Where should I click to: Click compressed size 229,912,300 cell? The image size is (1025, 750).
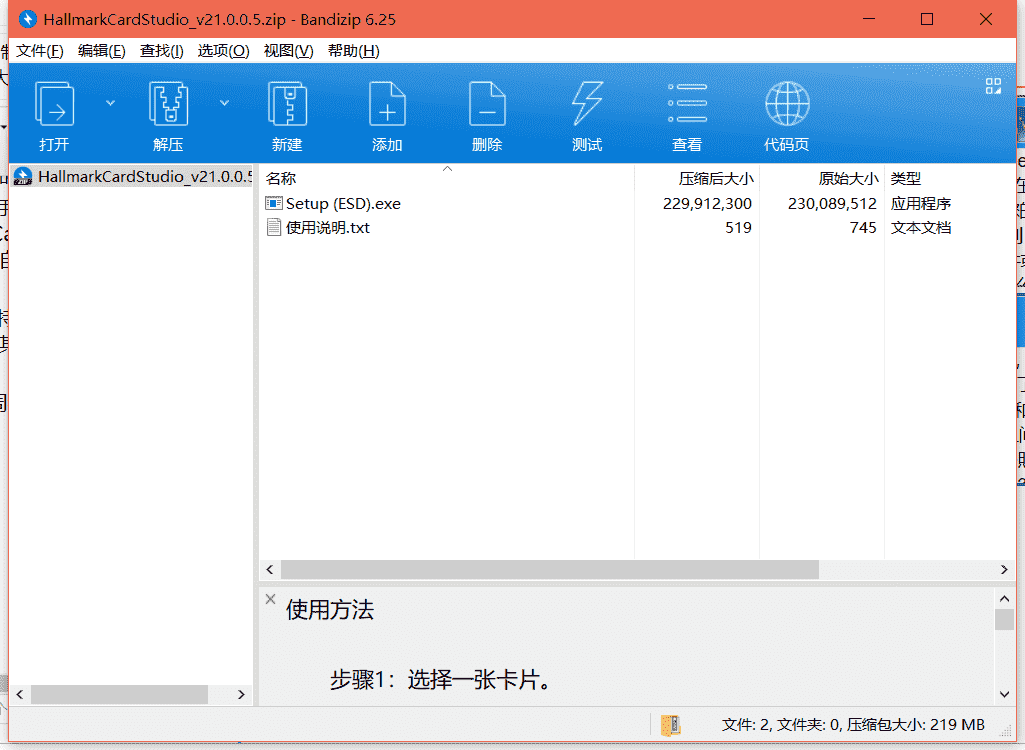[707, 204]
